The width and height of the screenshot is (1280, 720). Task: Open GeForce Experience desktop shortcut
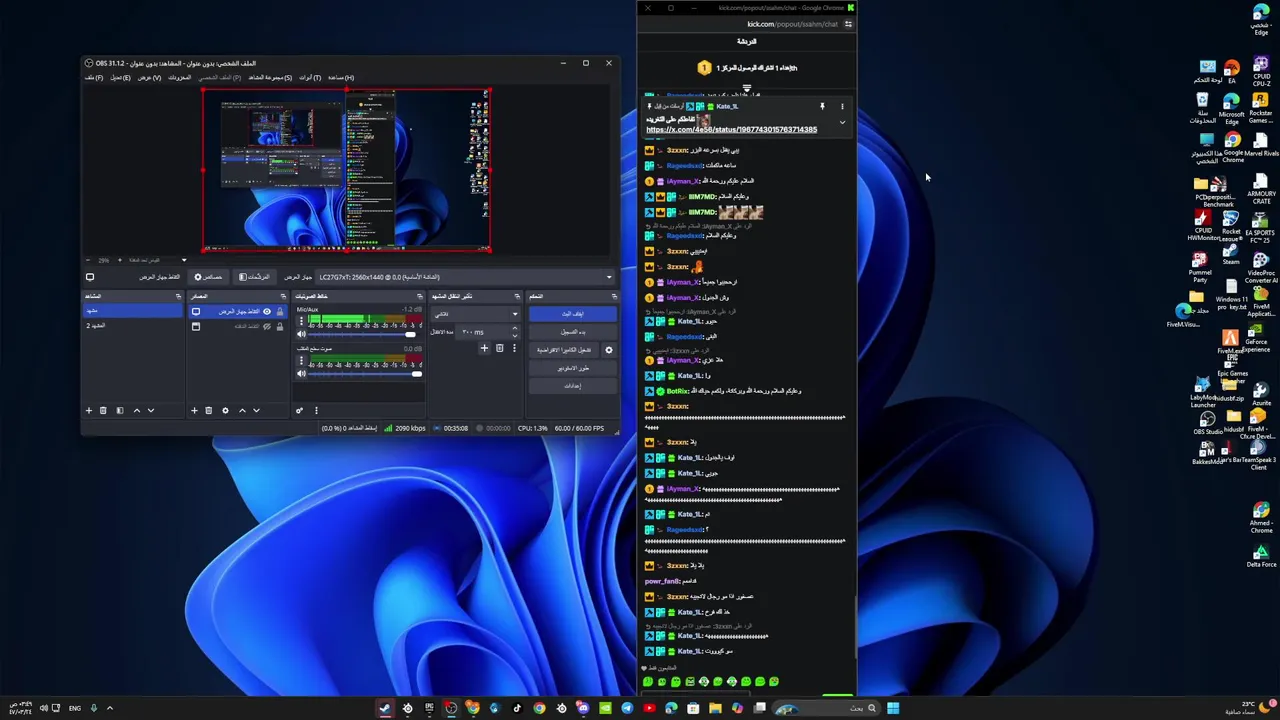pyautogui.click(x=1257, y=336)
